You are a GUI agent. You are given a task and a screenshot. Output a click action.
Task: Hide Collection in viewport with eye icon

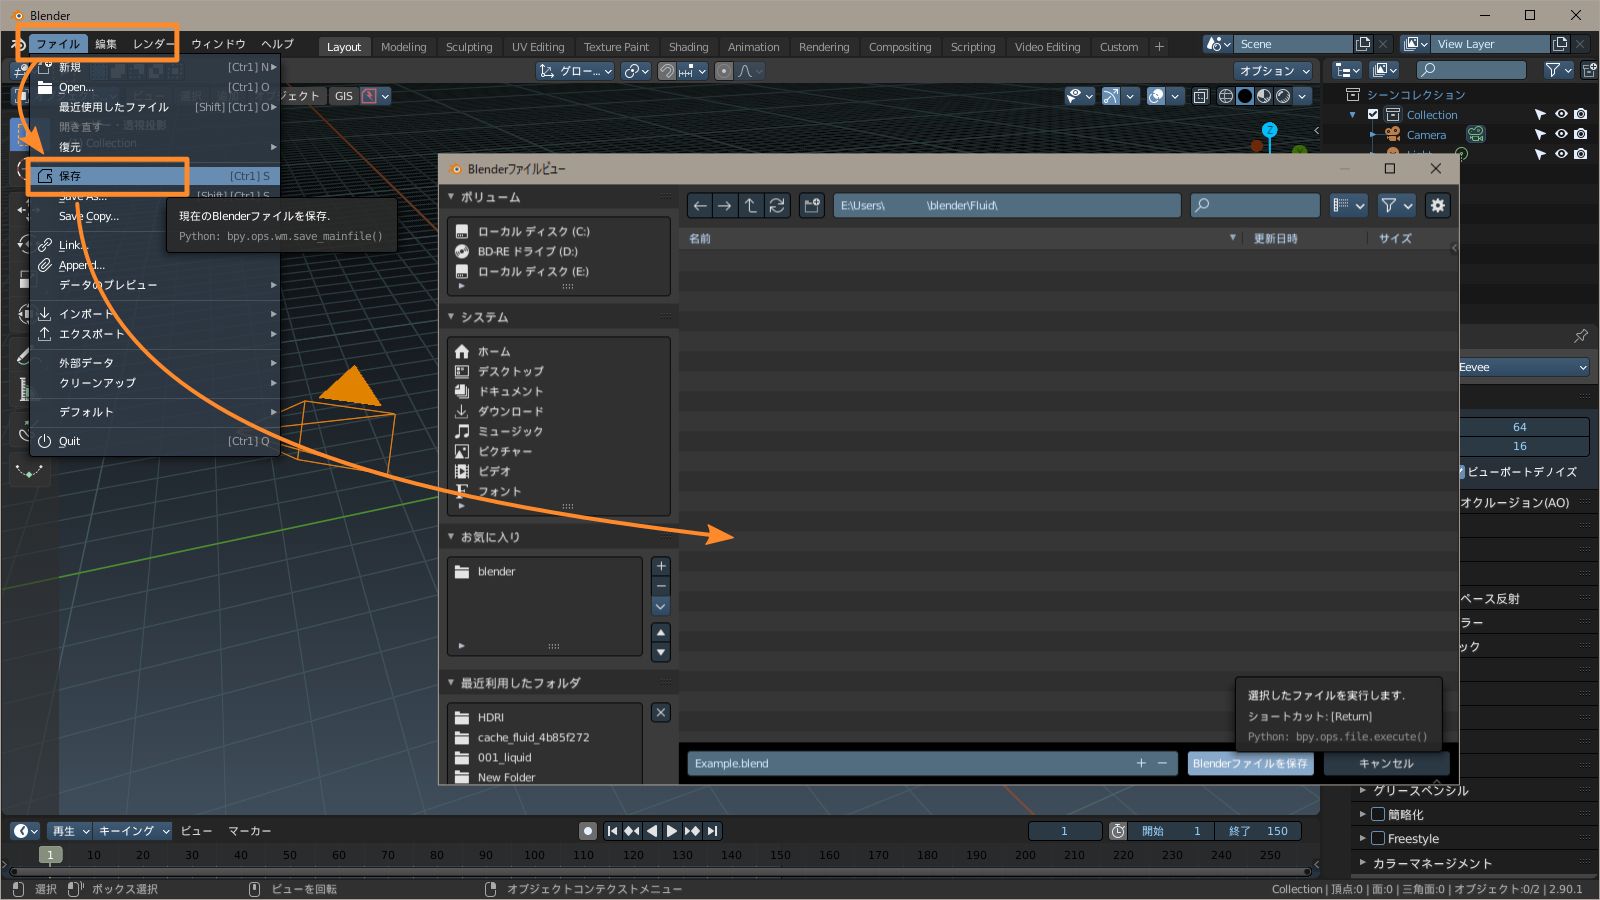pos(1561,115)
